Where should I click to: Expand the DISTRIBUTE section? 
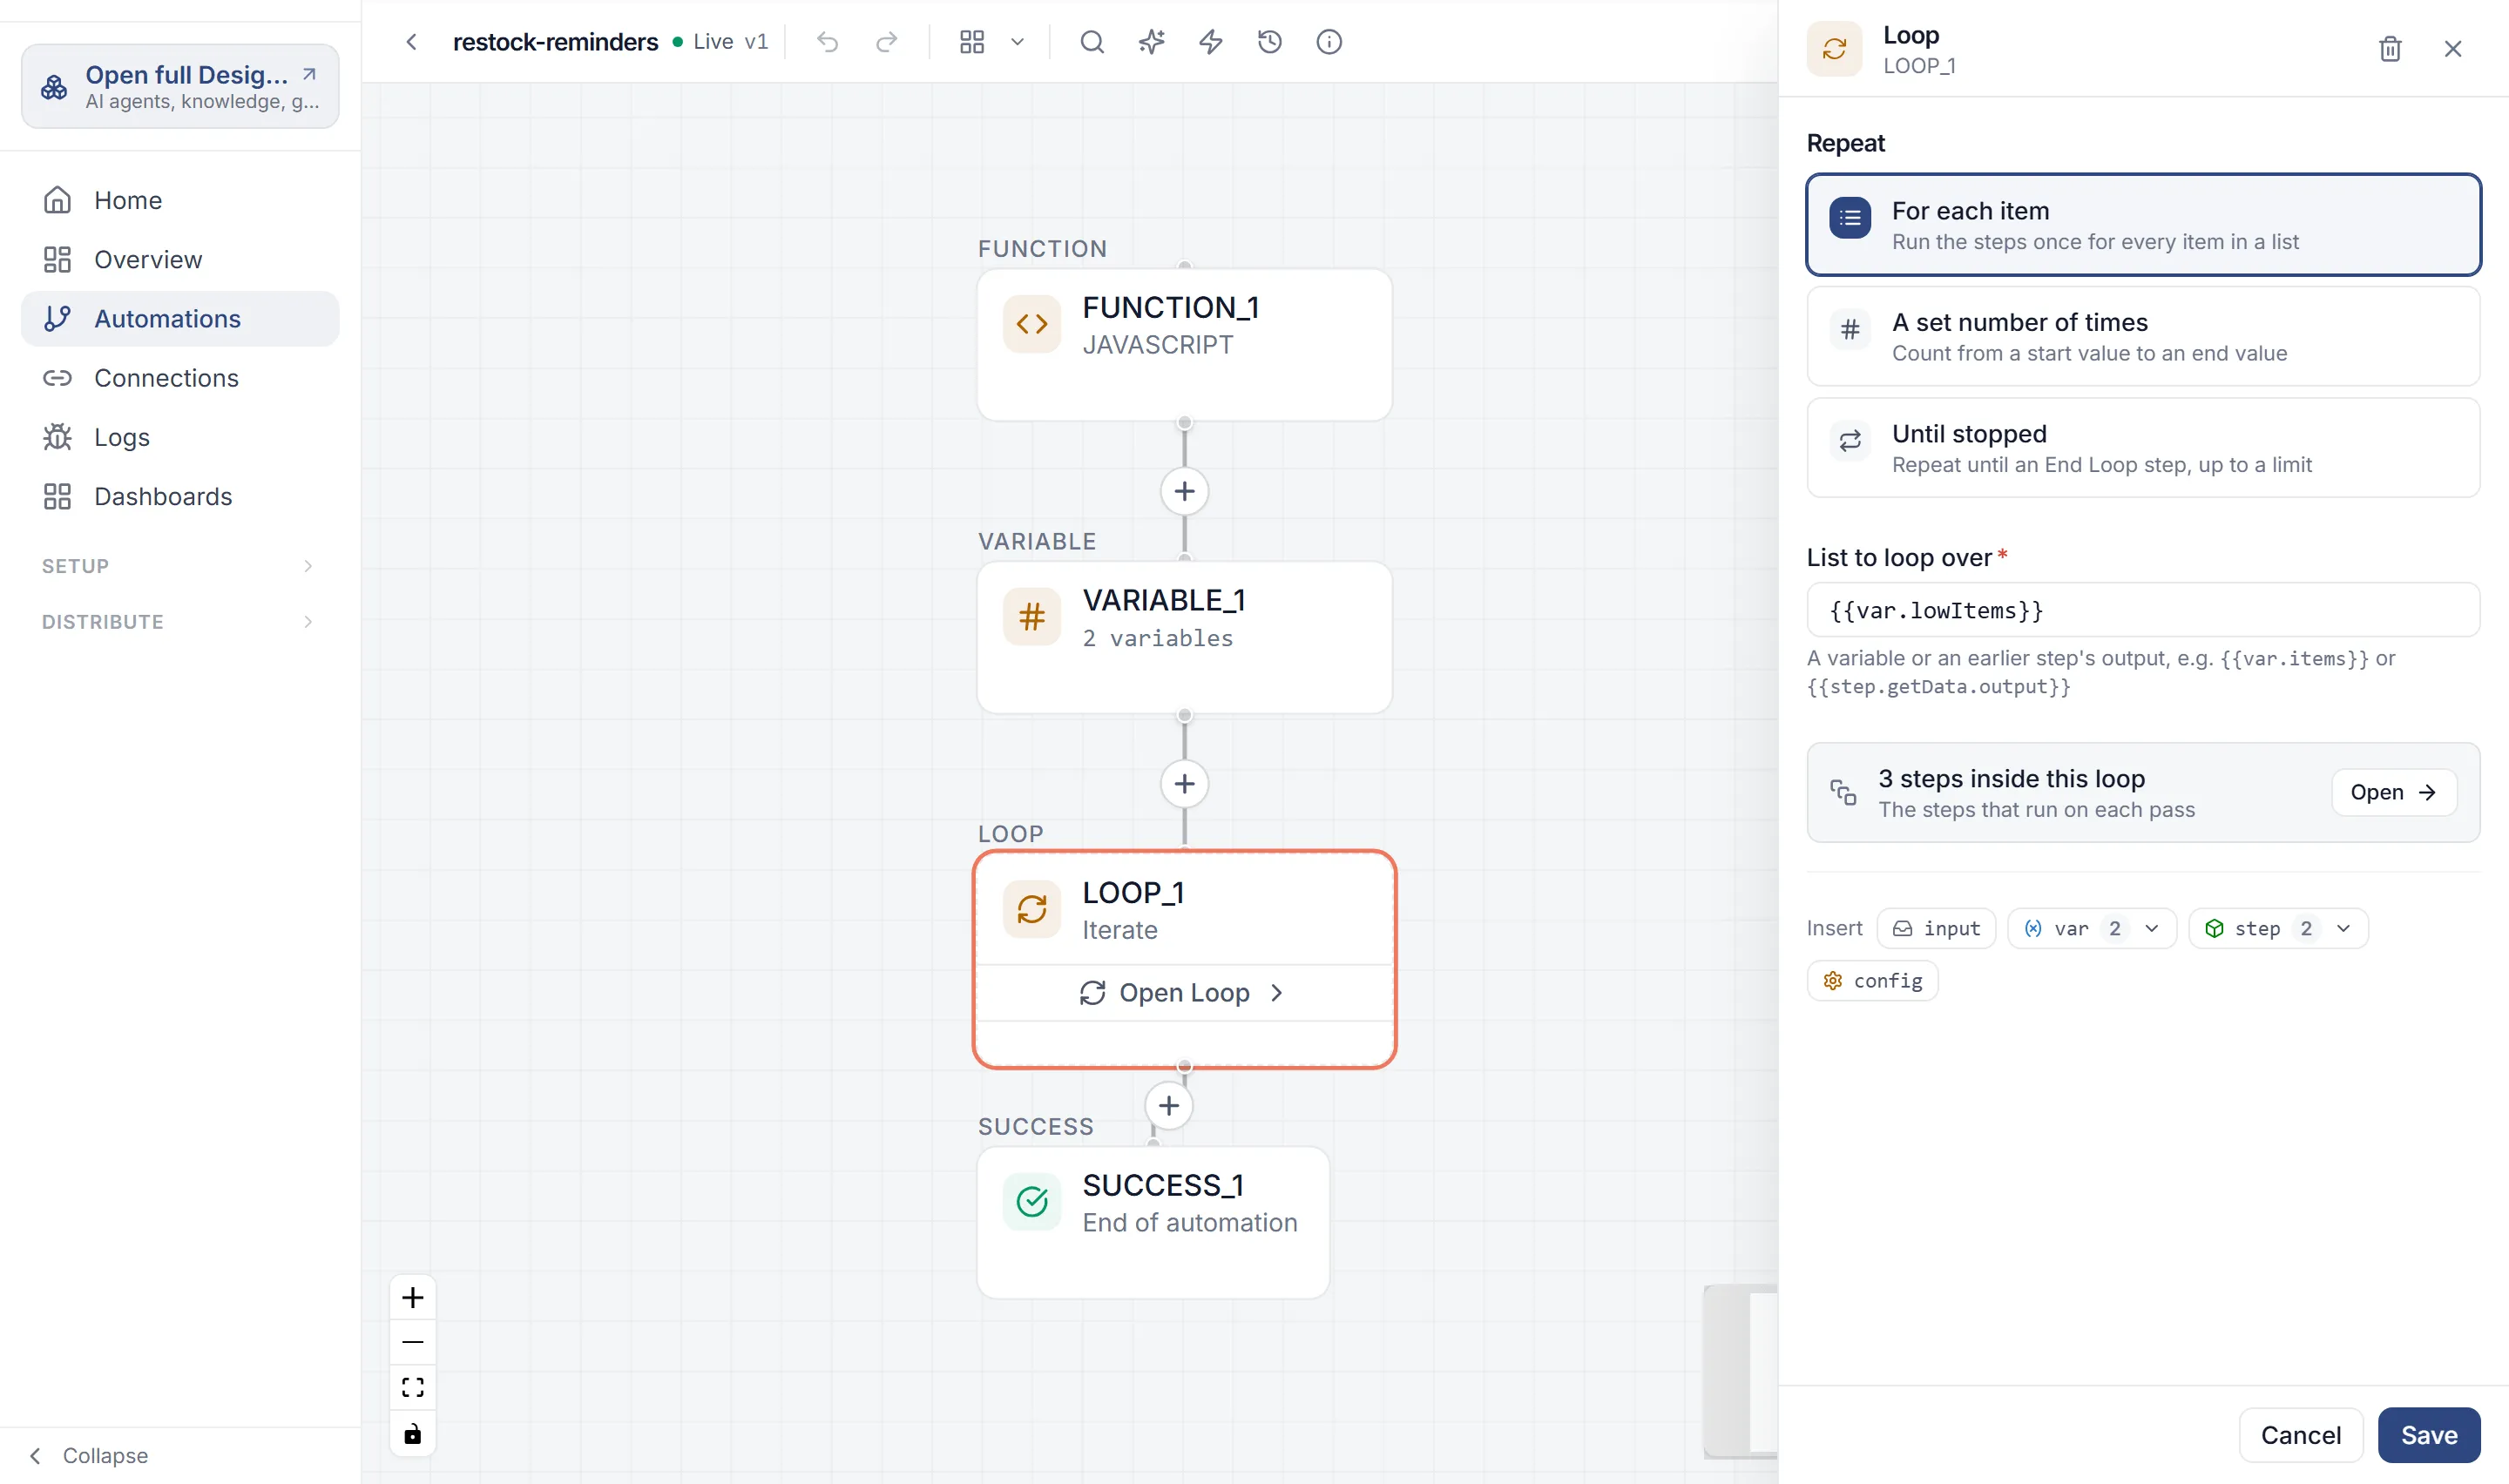180,622
